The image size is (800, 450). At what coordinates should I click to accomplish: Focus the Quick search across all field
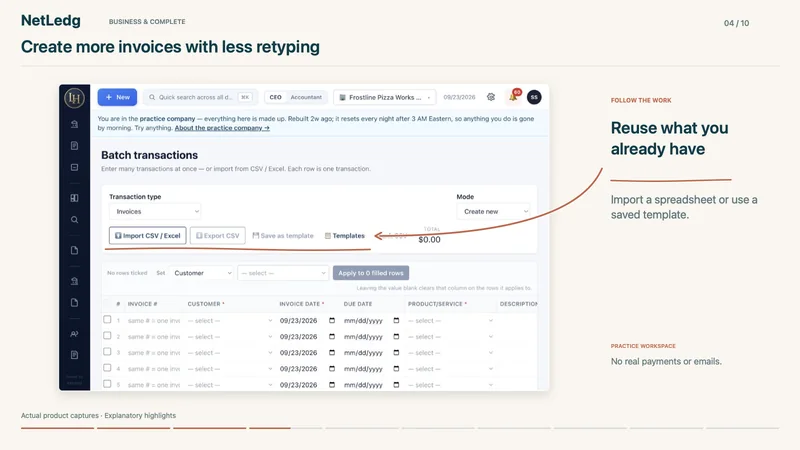(201, 97)
